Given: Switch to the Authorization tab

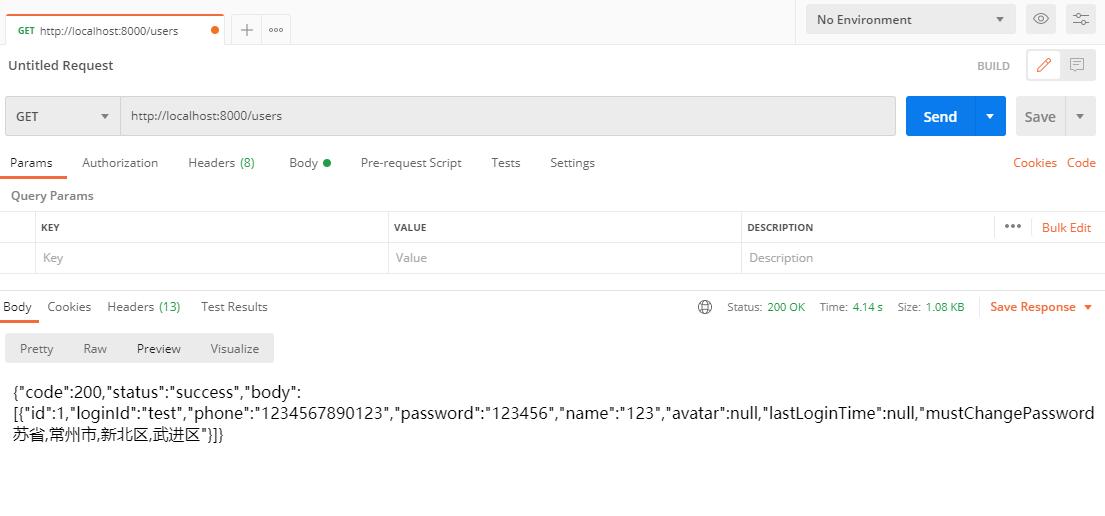Looking at the screenshot, I should click(x=120, y=163).
